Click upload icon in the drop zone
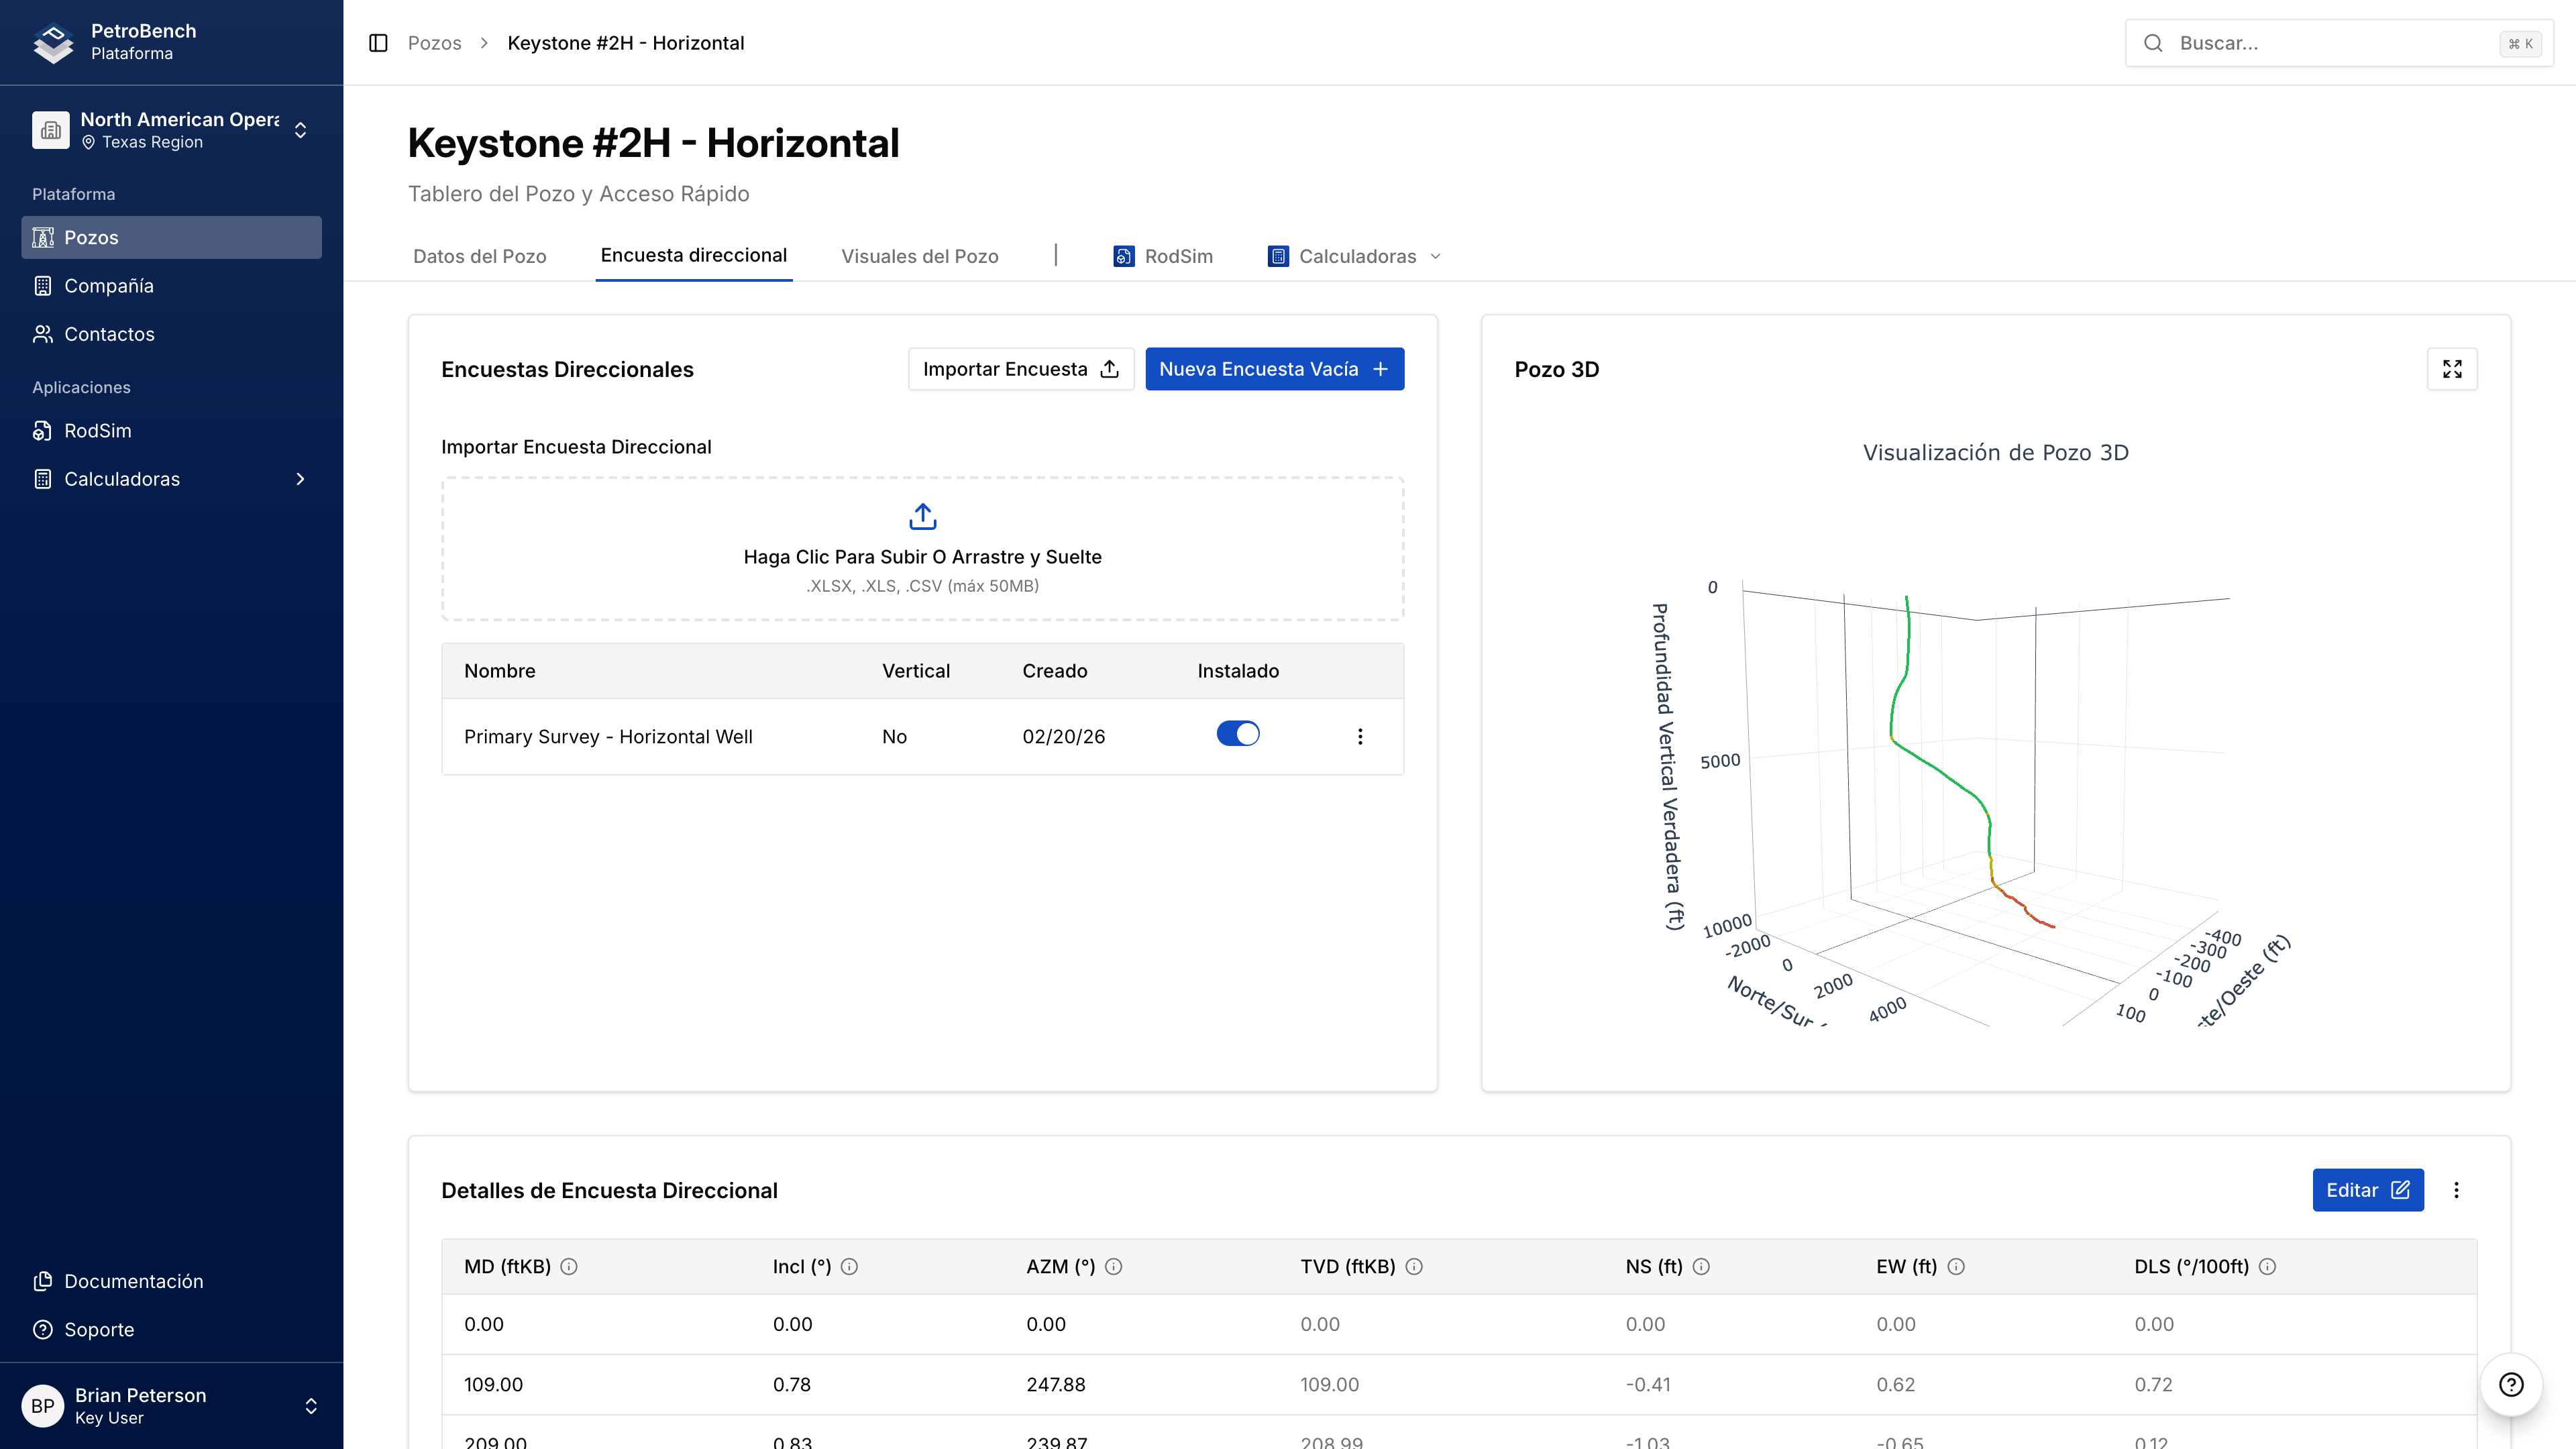 [922, 517]
